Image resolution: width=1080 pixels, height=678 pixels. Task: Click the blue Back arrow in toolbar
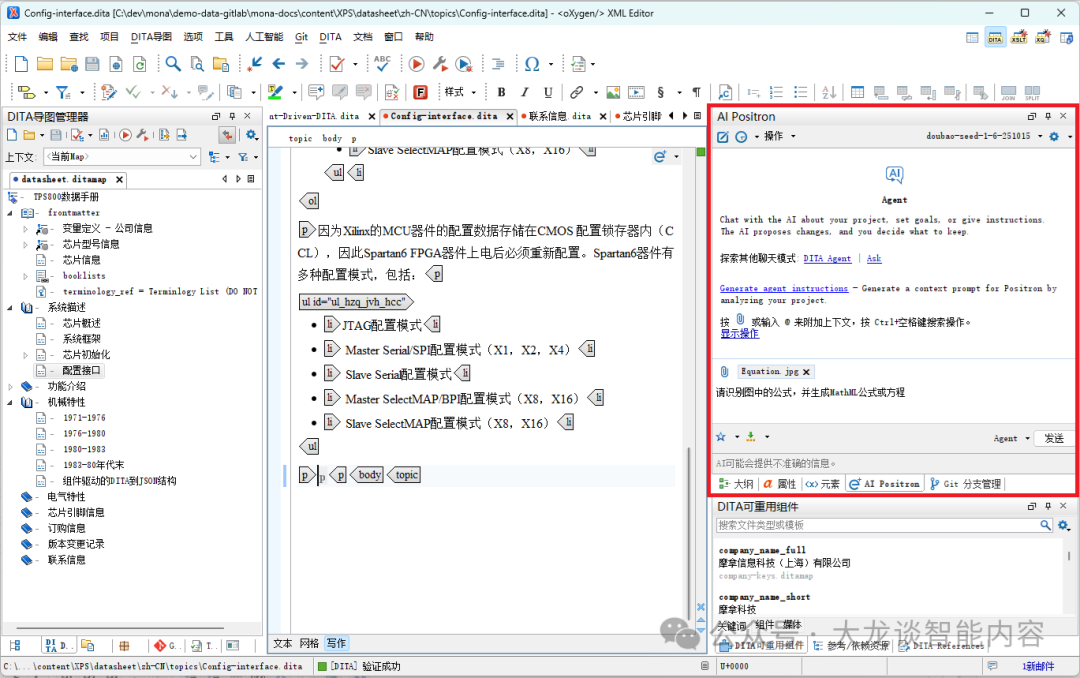coord(279,64)
